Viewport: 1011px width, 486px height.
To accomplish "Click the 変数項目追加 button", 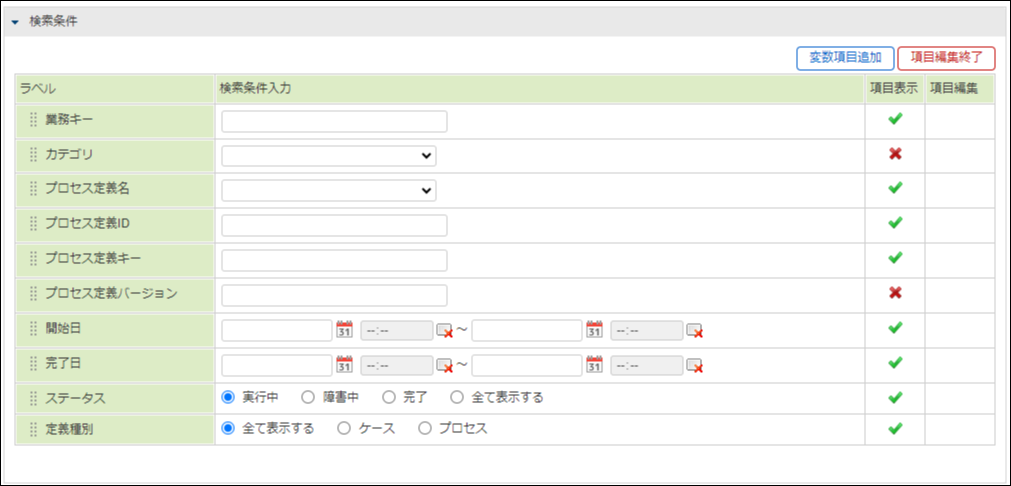I will (x=845, y=58).
